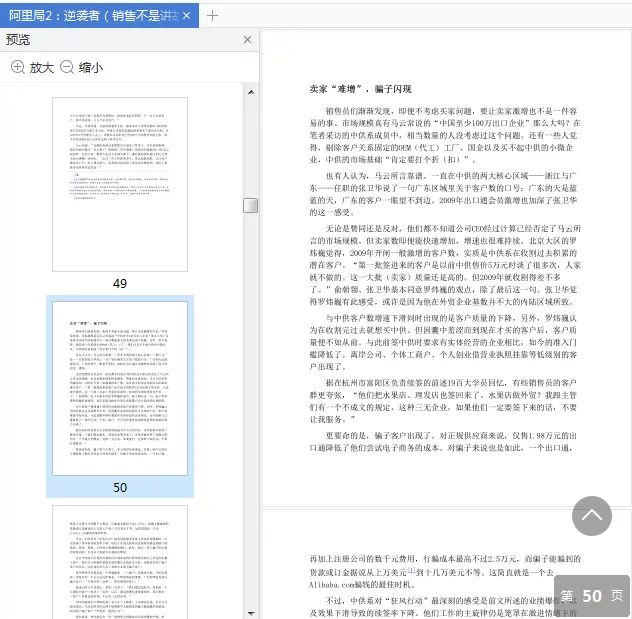
Task: Click page number label 49
Action: (x=120, y=283)
